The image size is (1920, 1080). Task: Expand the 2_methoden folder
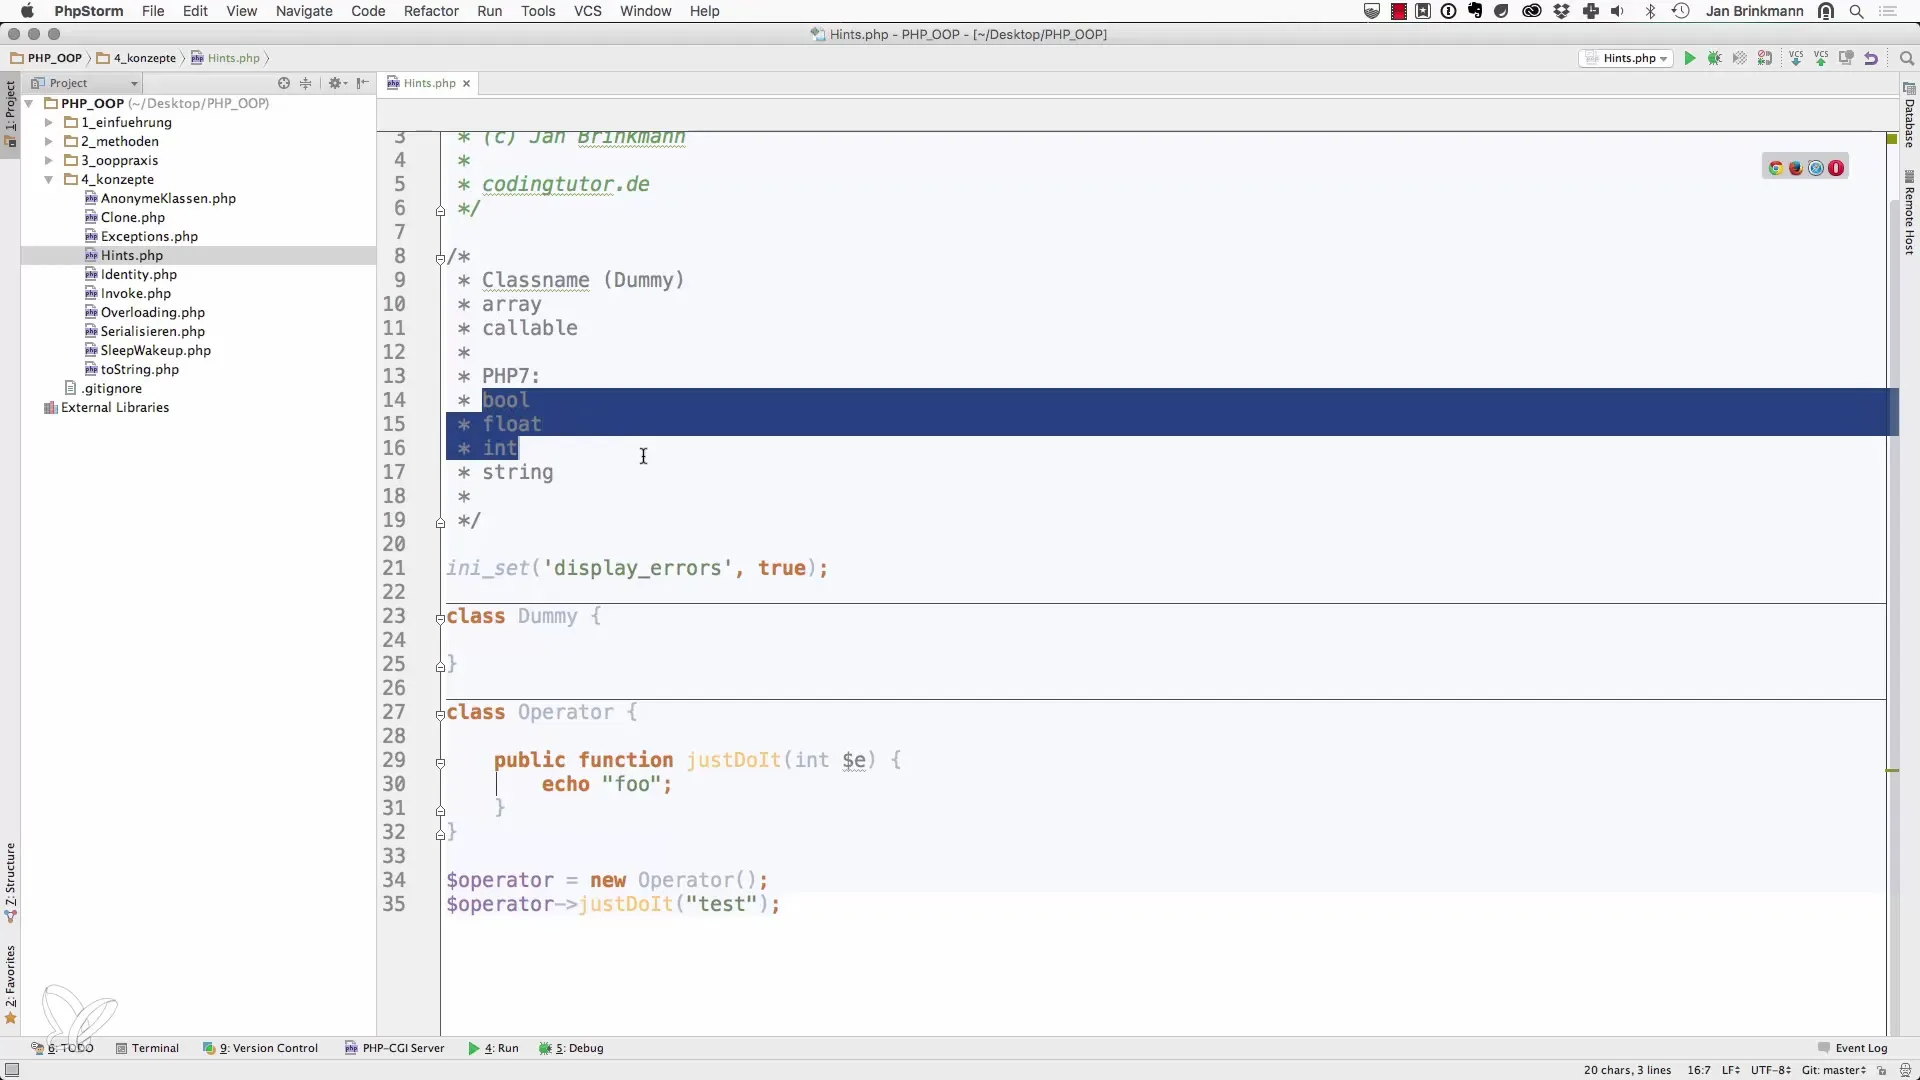(48, 141)
